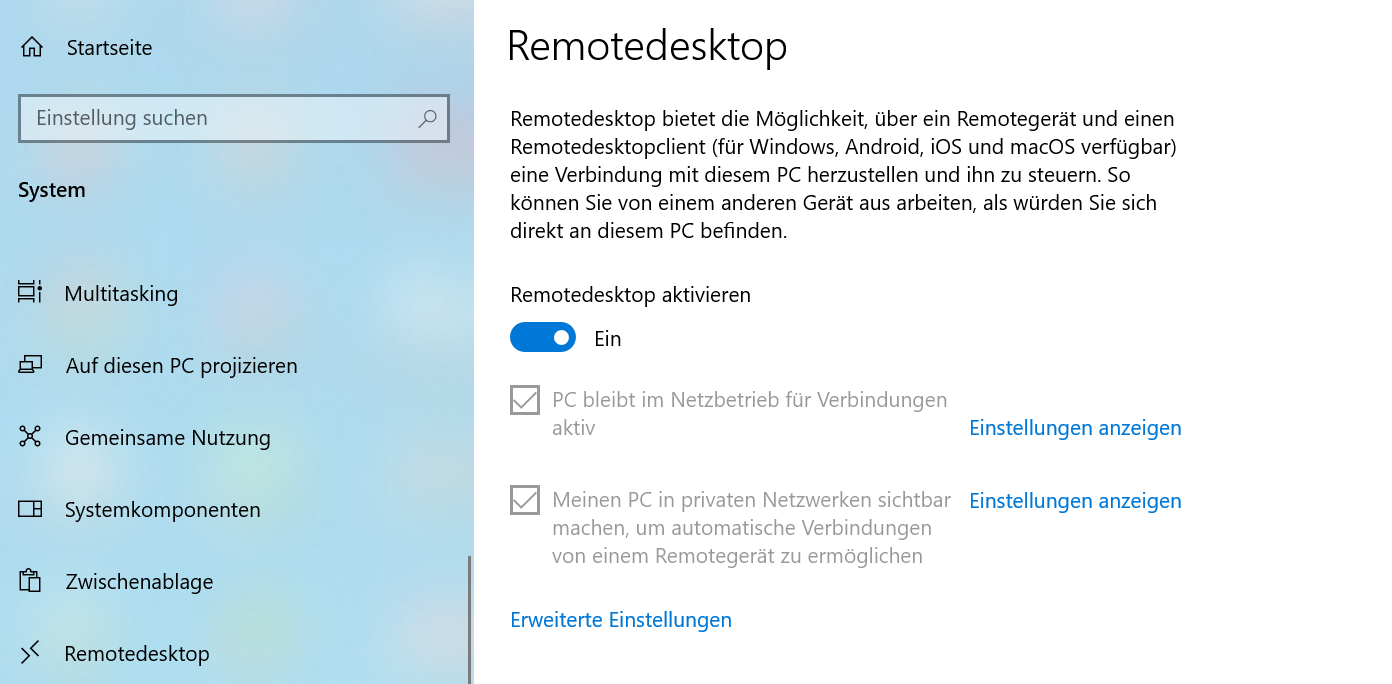The image size is (1392, 684).
Task: Uncheck Meinen PC in privaten Netzwerken sichtbar
Action: tap(525, 500)
